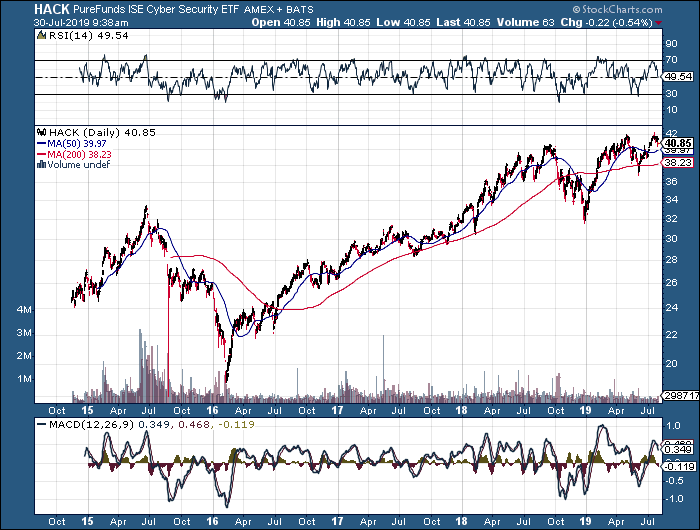Image resolution: width=700 pixels, height=530 pixels.
Task: Click the Low 40.85 value in header
Action: pyautogui.click(x=403, y=22)
